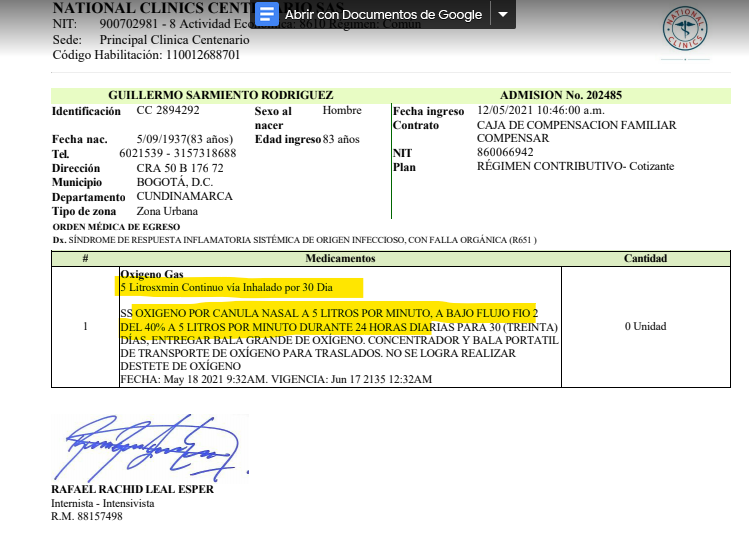Click the Cantidad column header
Image resolution: width=749 pixels, height=549 pixels.
[645, 258]
